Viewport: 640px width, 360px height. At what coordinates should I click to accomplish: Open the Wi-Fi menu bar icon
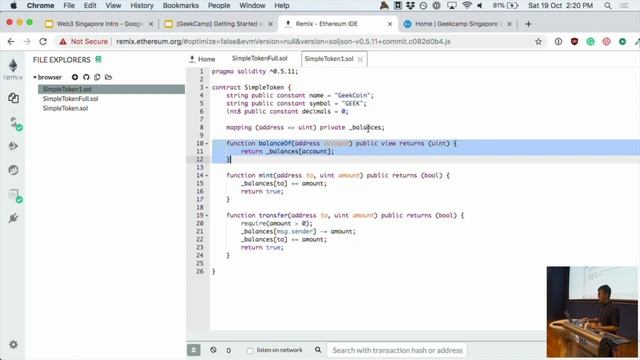click(467, 6)
